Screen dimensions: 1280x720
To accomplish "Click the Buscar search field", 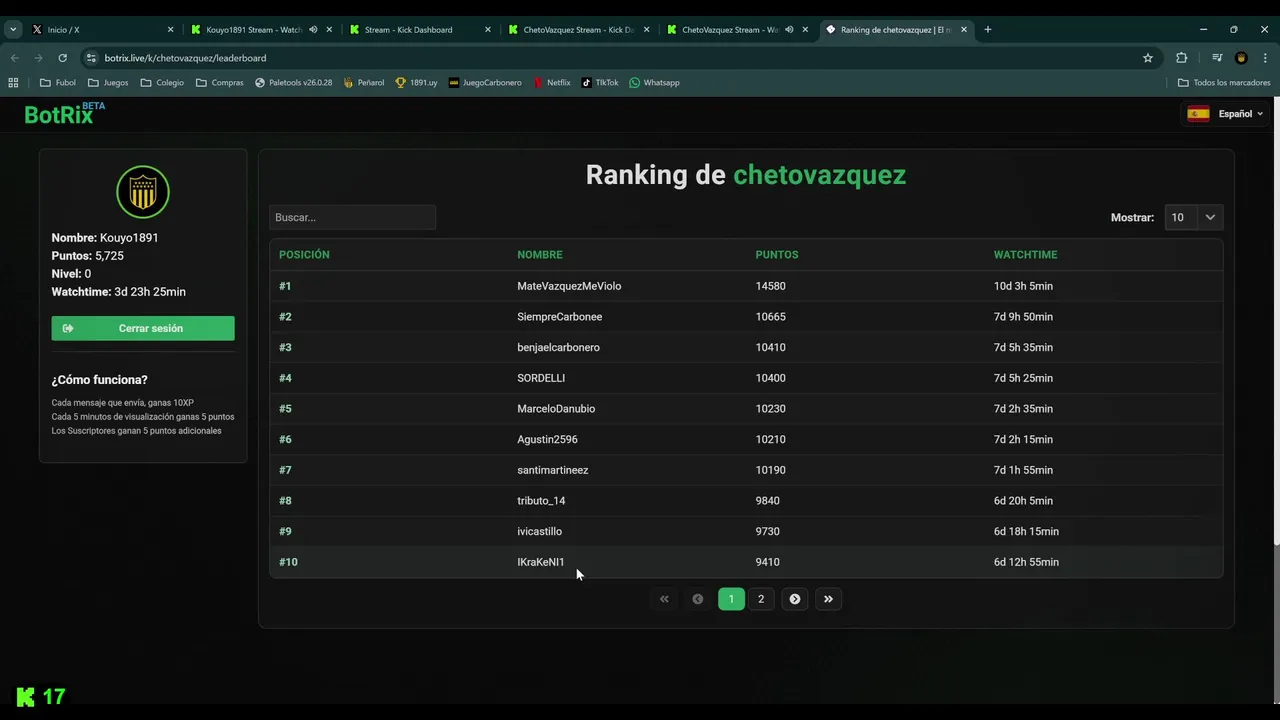I will pyautogui.click(x=352, y=217).
